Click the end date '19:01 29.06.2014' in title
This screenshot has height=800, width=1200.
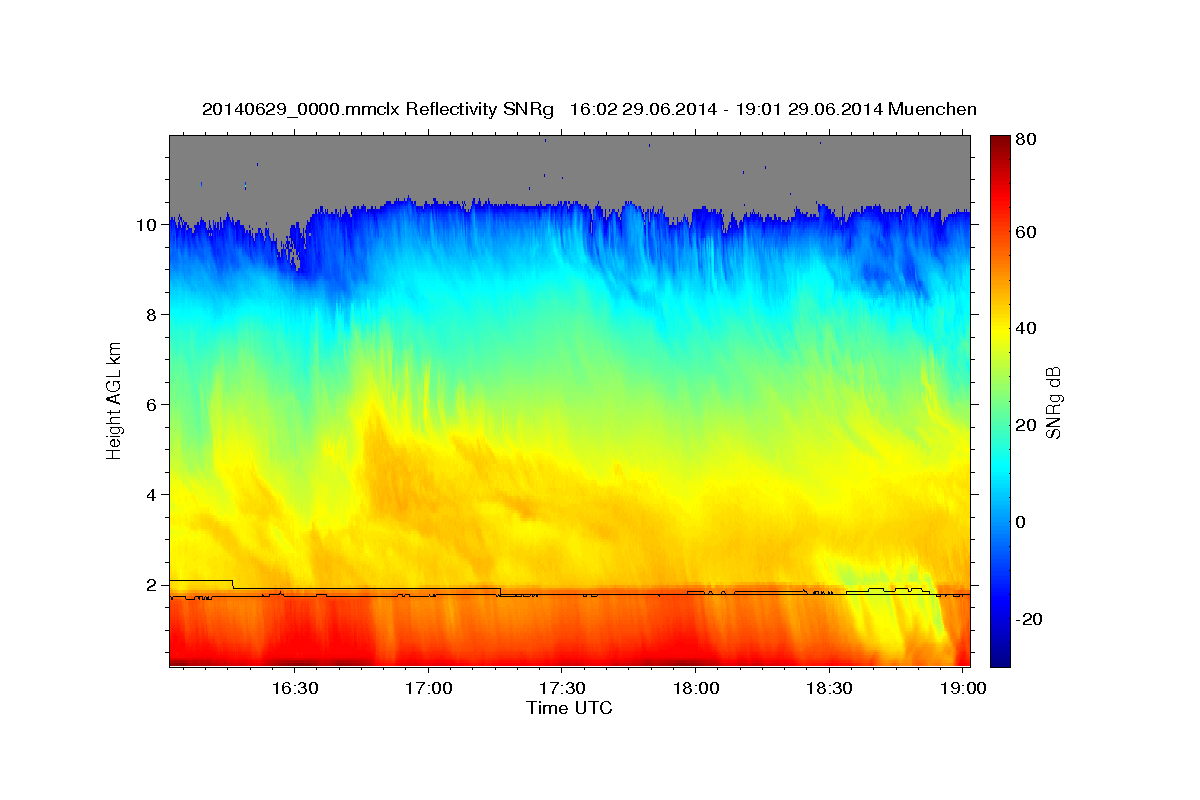[x=807, y=109]
